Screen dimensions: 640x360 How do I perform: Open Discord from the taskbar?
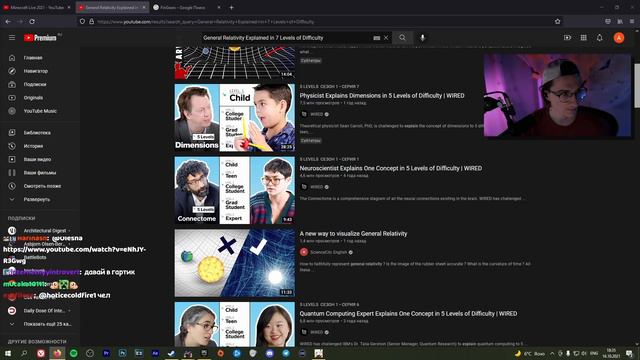click(269, 353)
